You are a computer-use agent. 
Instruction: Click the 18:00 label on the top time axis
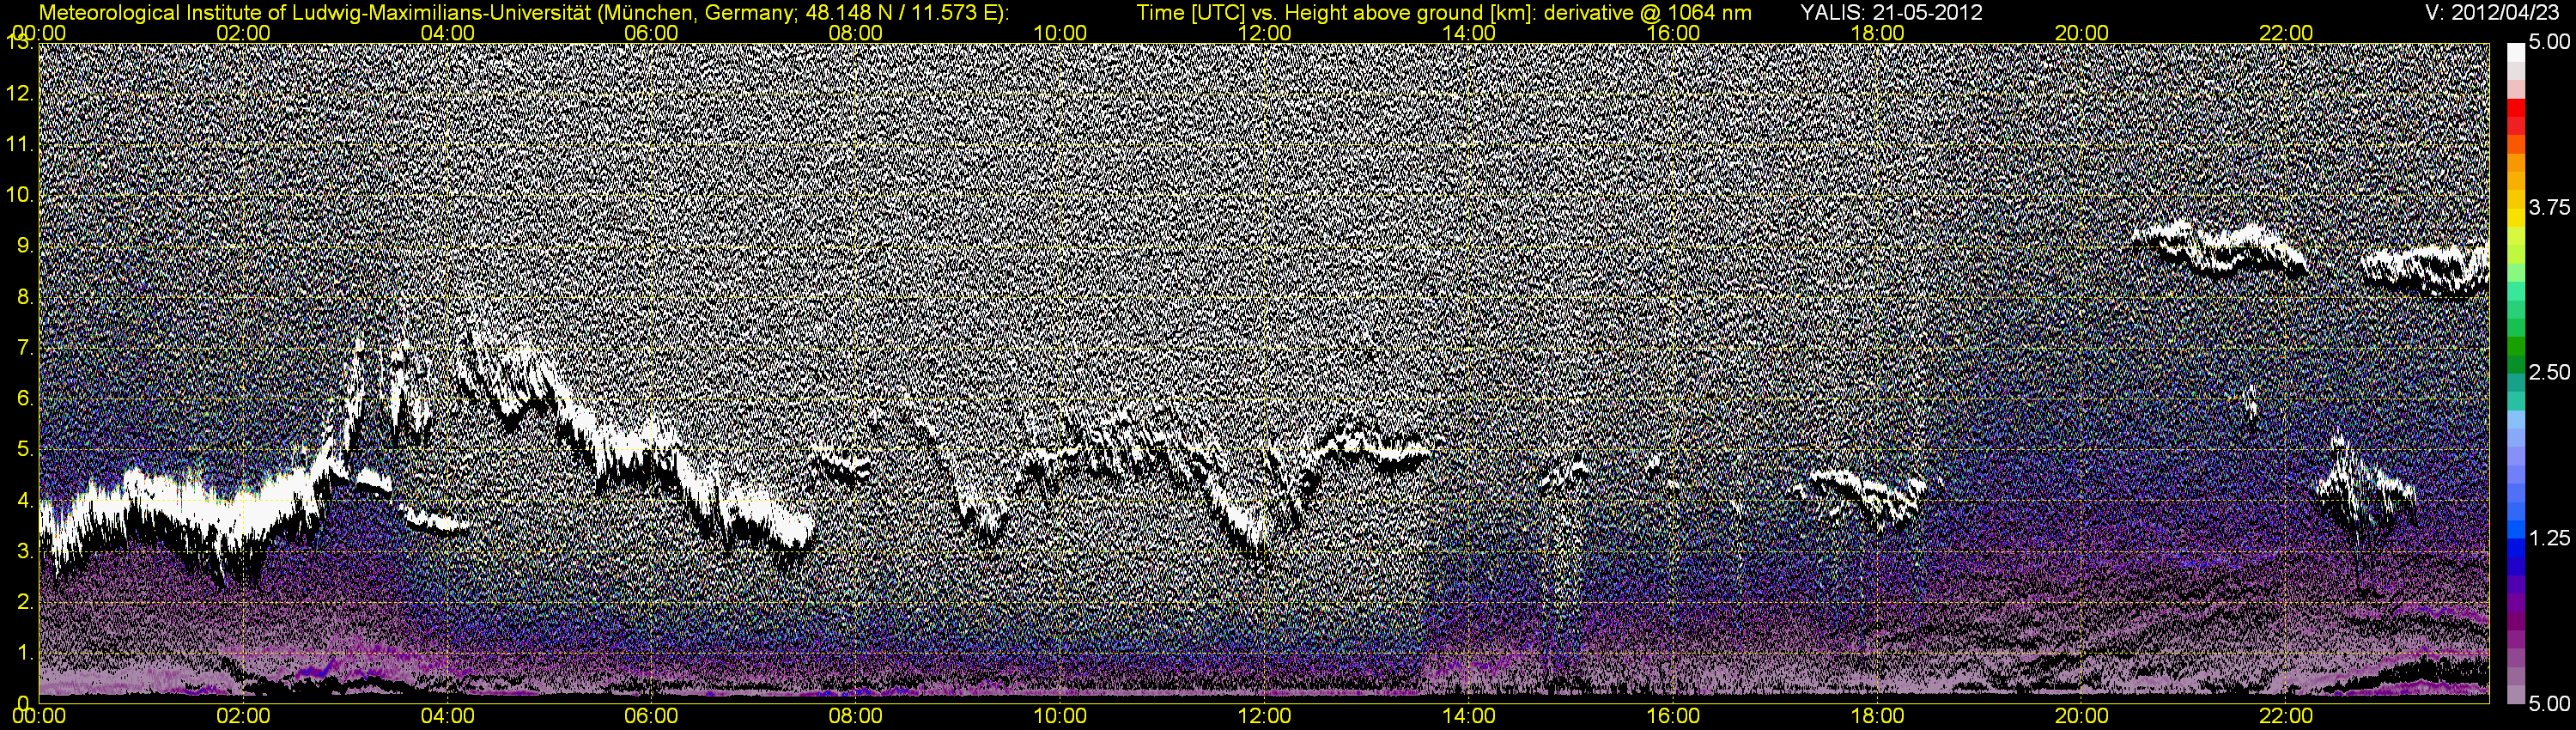coord(1877,33)
